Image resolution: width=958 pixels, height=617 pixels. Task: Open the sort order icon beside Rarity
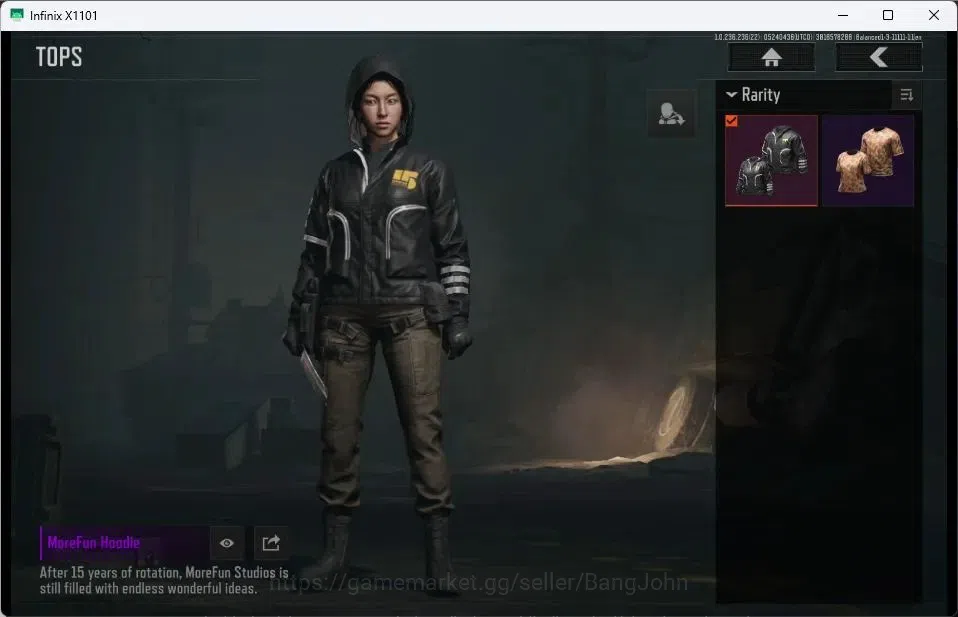907,95
